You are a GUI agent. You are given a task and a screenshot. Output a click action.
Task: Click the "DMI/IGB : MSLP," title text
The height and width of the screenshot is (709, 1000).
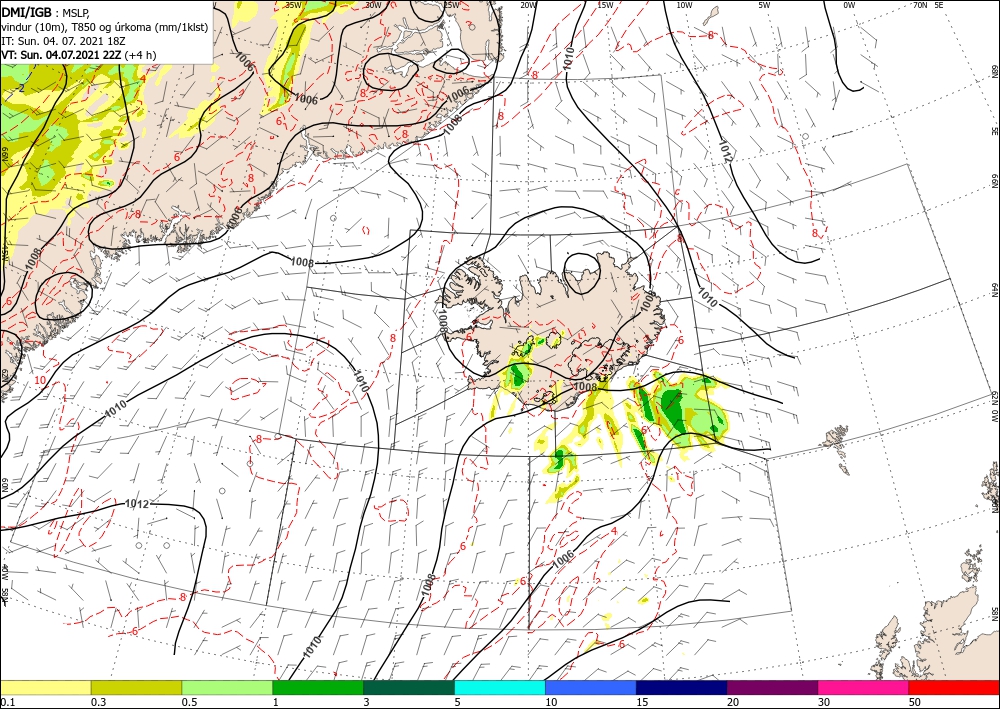click(46, 12)
